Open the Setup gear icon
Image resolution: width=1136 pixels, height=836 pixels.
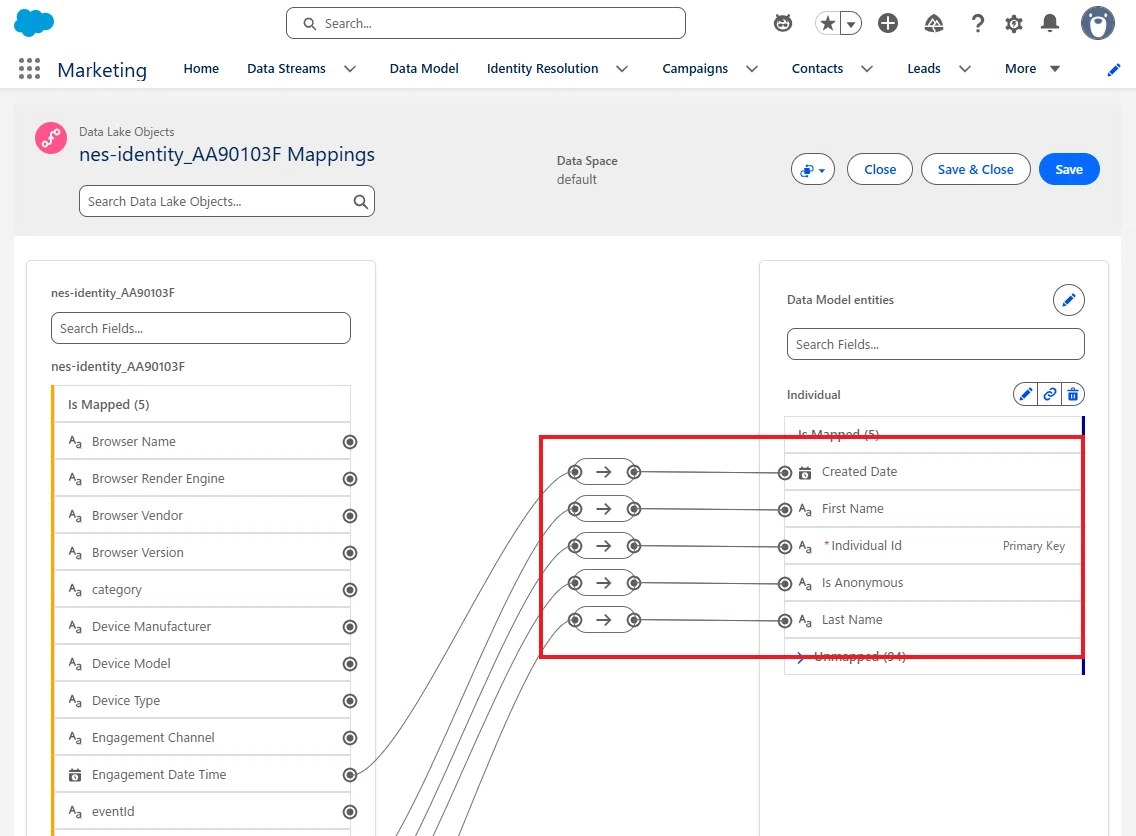coord(1014,24)
